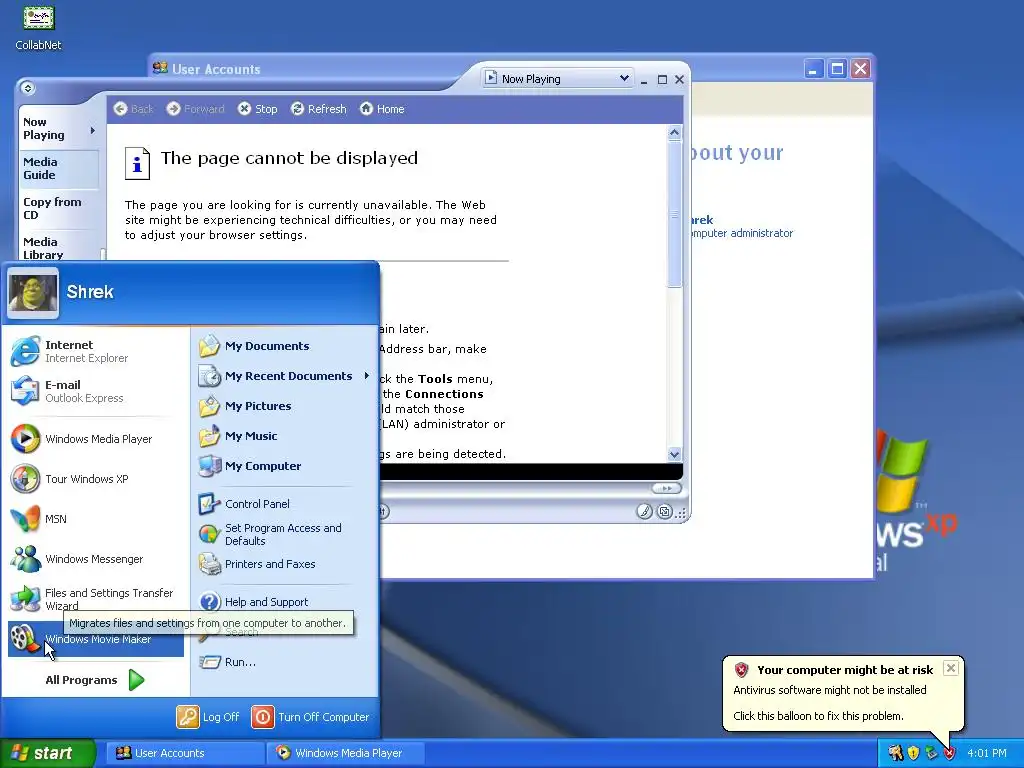Click Back in Media Guide toolbar
This screenshot has height=768, width=1024.
click(133, 109)
